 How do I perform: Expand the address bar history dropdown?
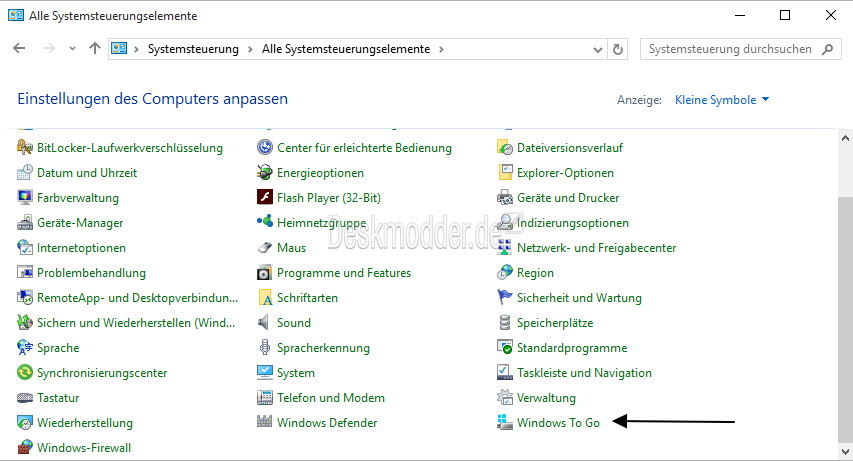(x=597, y=50)
